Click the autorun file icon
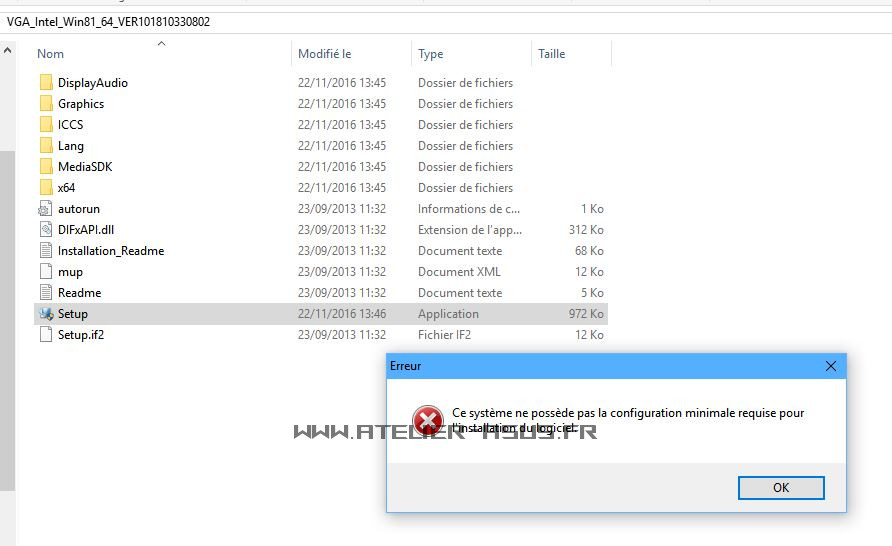This screenshot has height=546, width=892. pyautogui.click(x=46, y=209)
